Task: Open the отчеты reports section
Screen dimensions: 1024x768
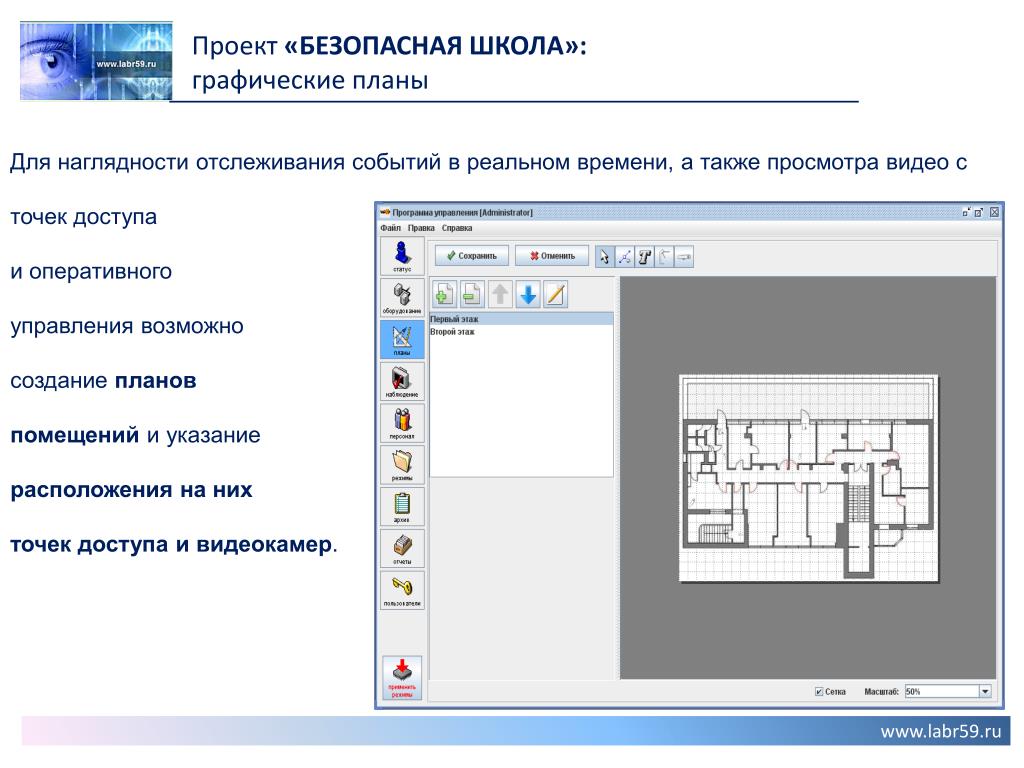Action: (402, 549)
